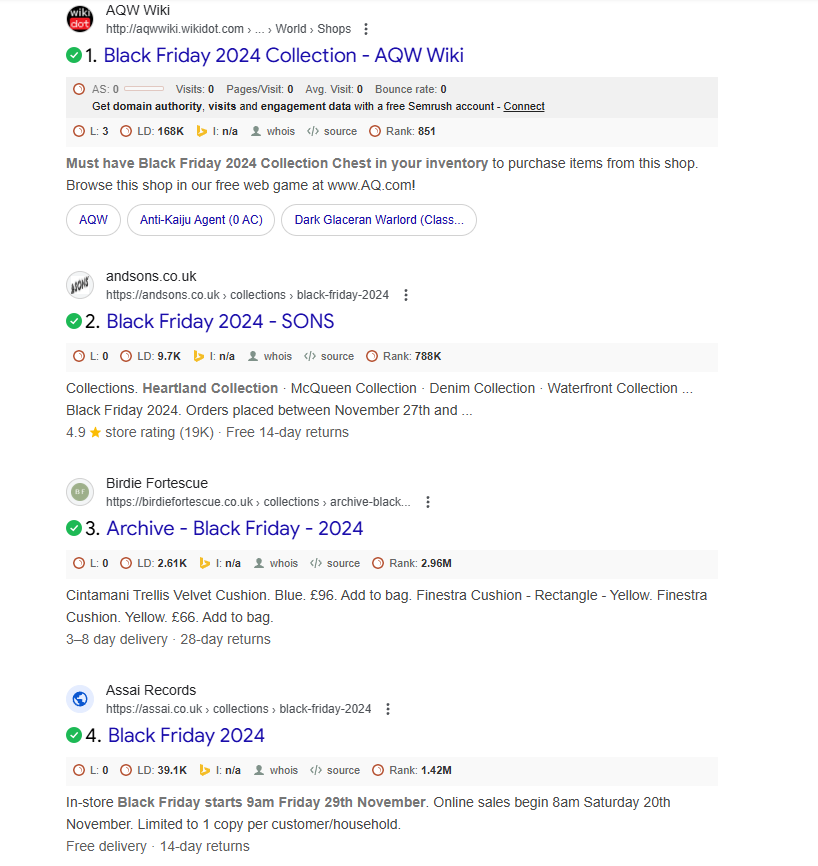The height and width of the screenshot is (866, 818).
Task: Click the AQW Wiki wikidot favicon
Action: (x=80, y=19)
